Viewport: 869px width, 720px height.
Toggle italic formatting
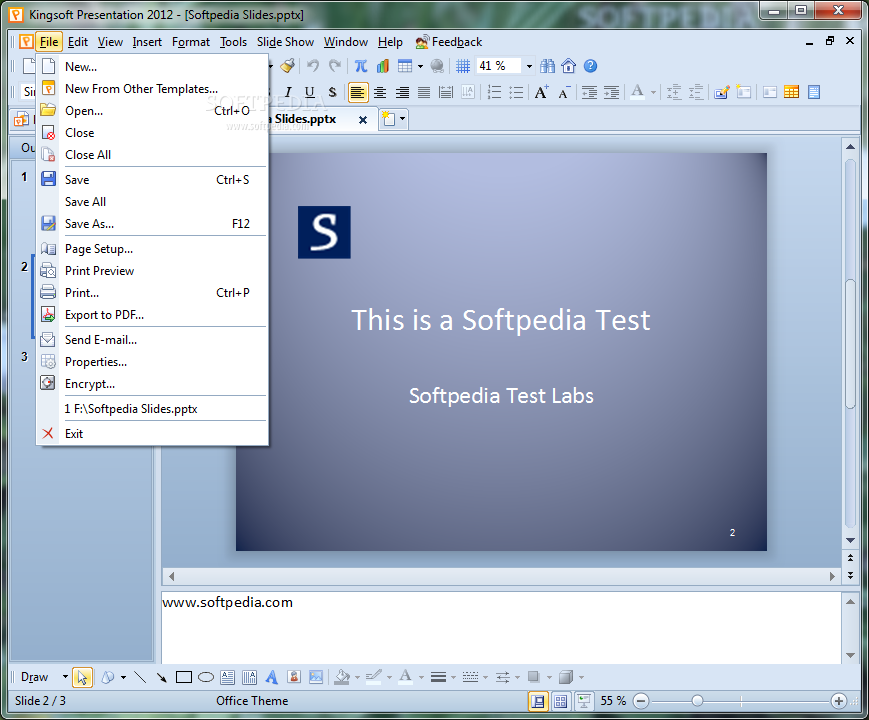288,92
